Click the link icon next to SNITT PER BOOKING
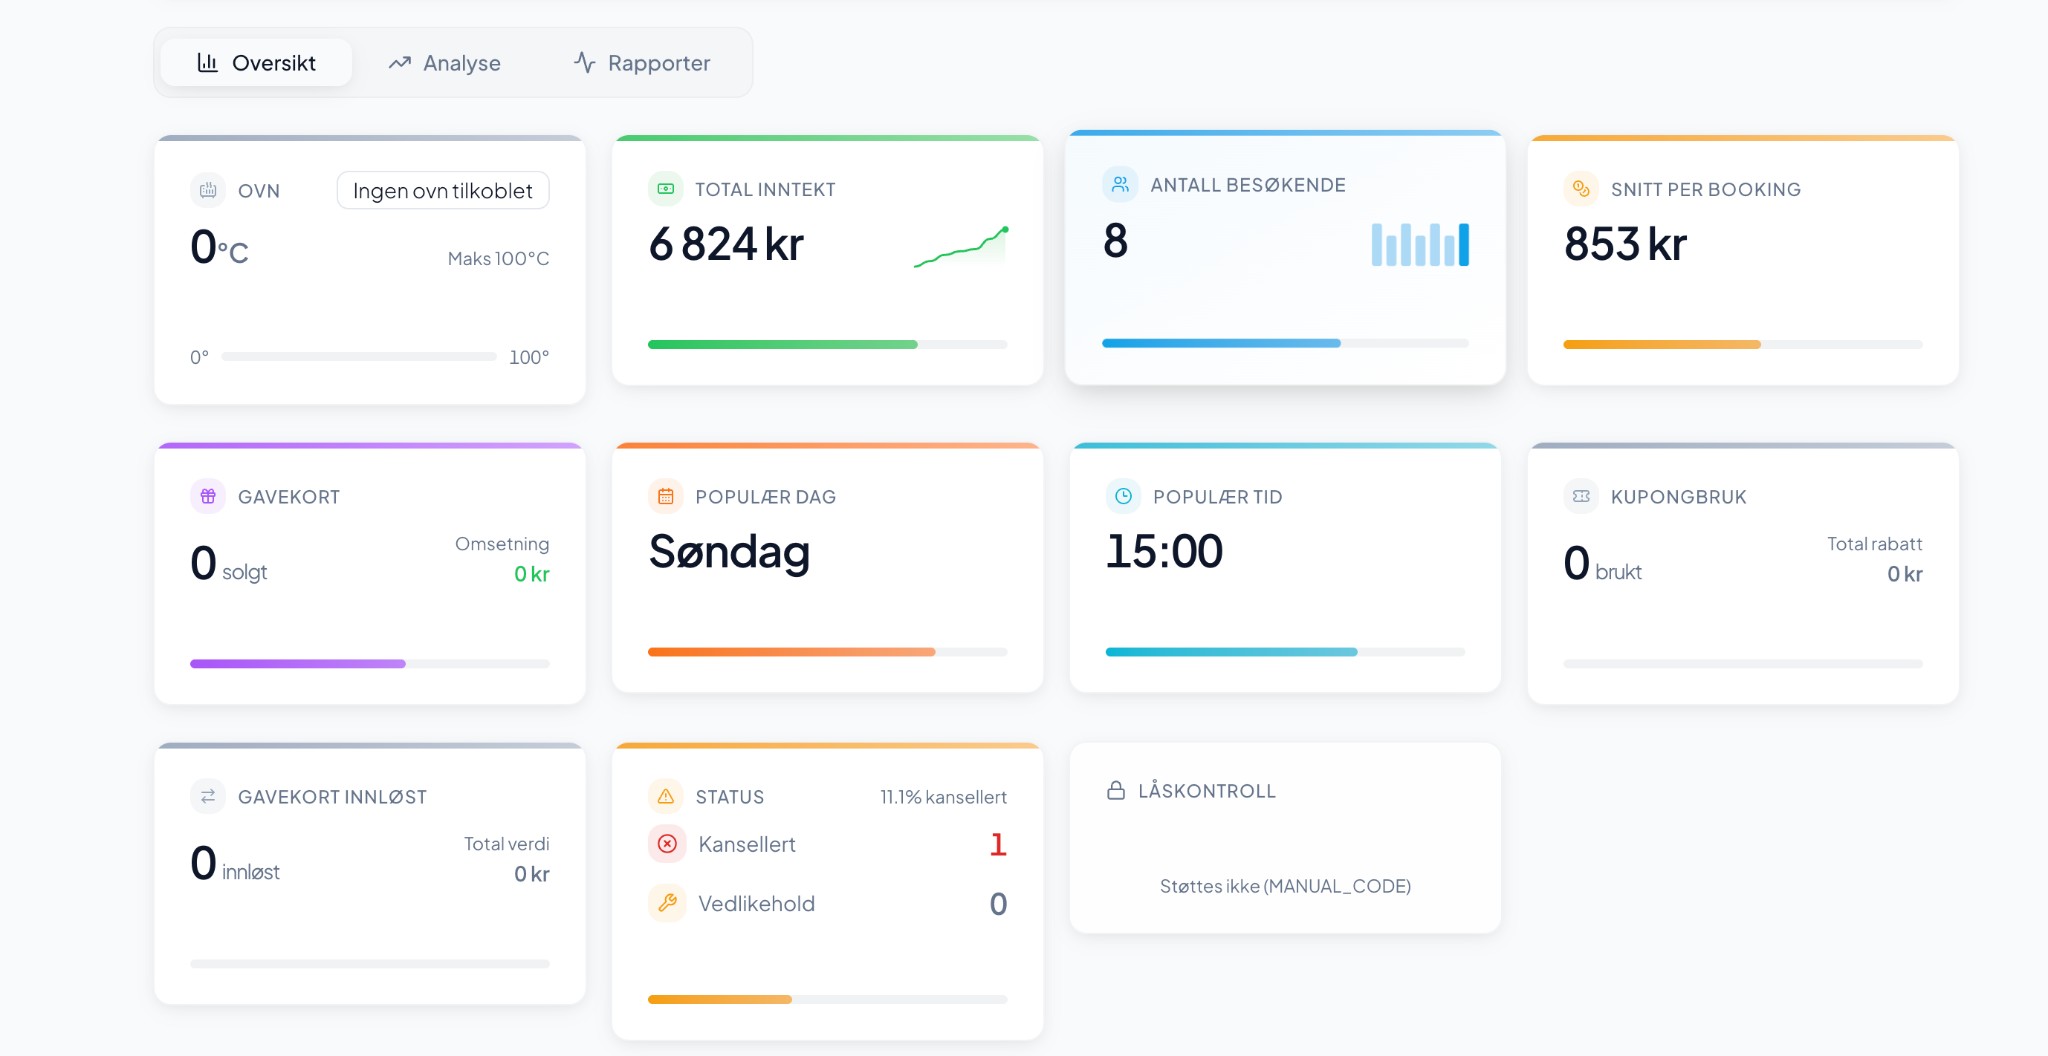 [1582, 189]
